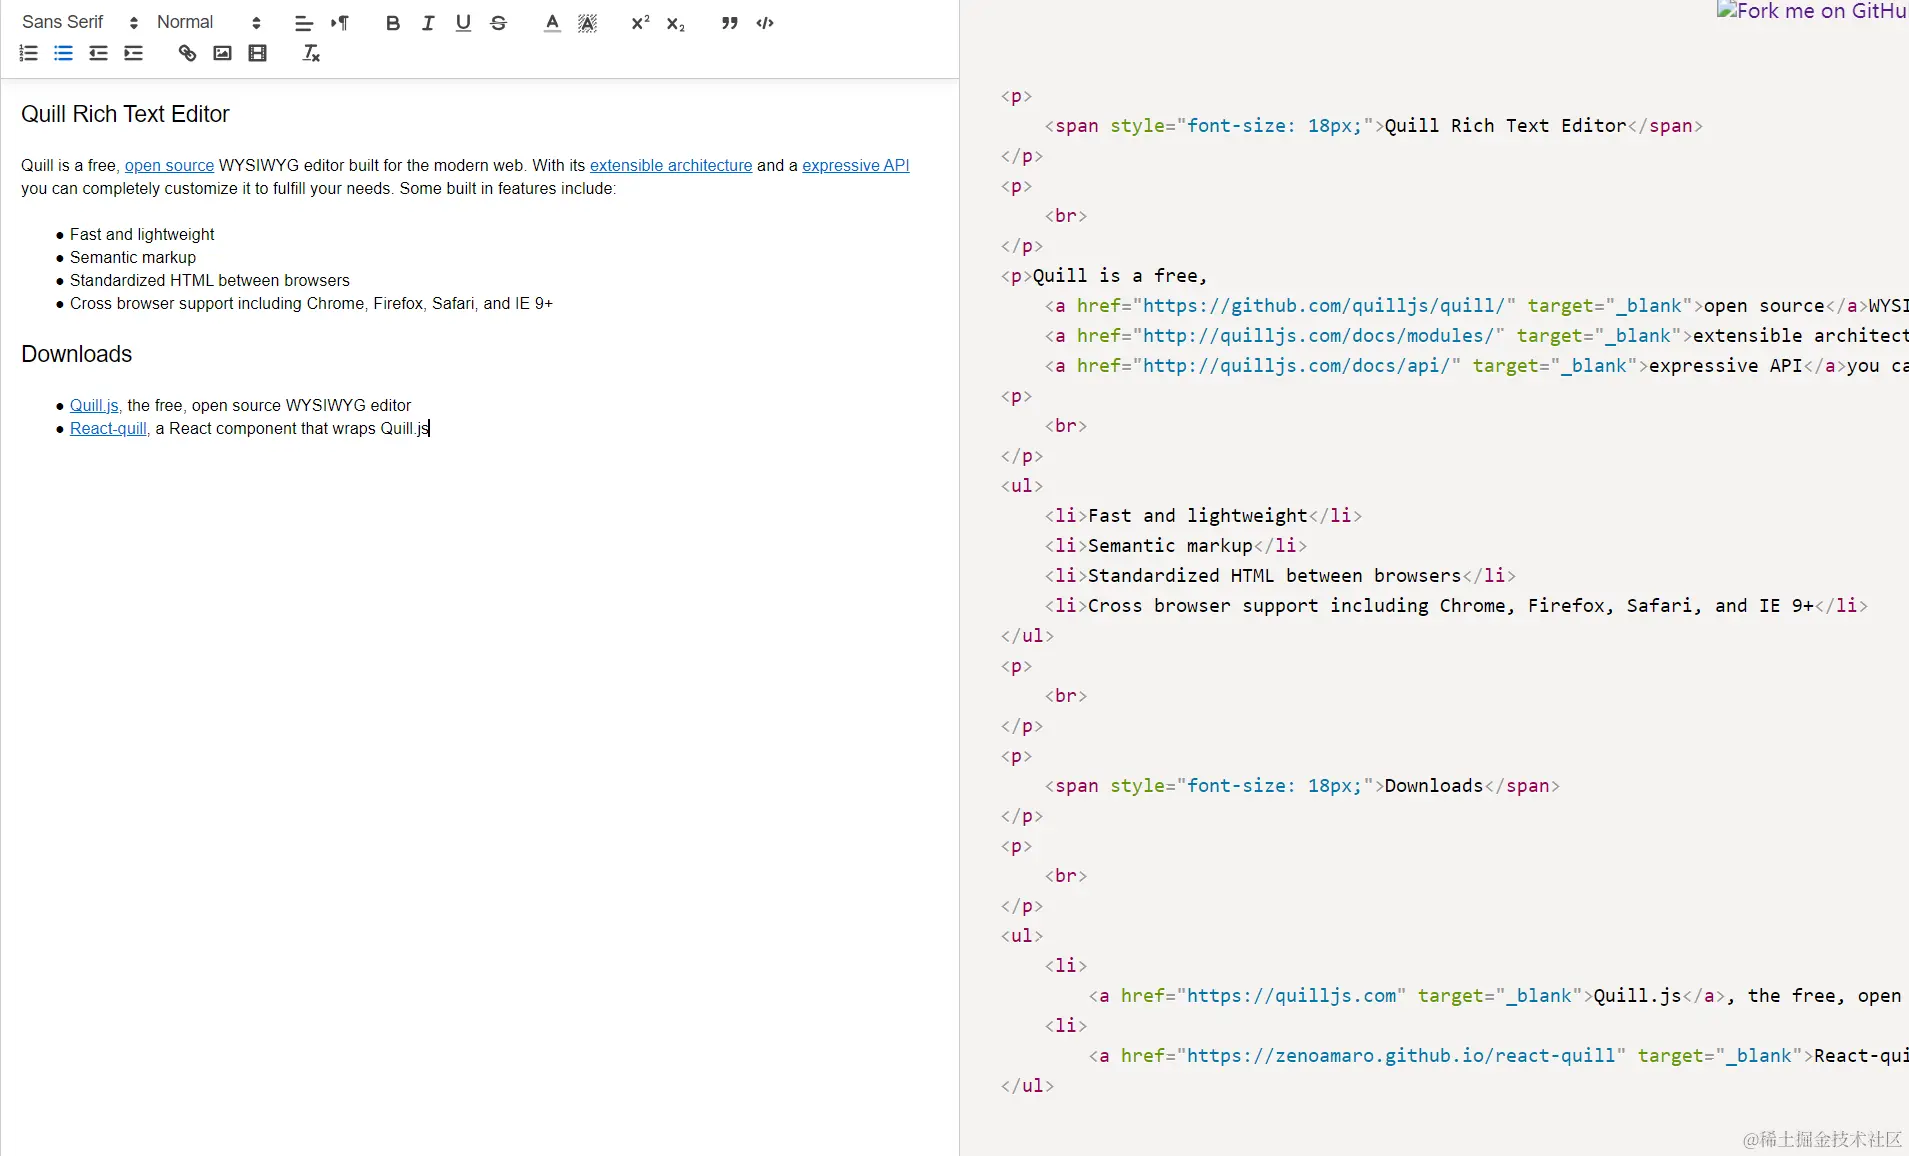
Task: Click the '<li>Semantic markup</li>' code line
Action: pyautogui.click(x=1176, y=546)
